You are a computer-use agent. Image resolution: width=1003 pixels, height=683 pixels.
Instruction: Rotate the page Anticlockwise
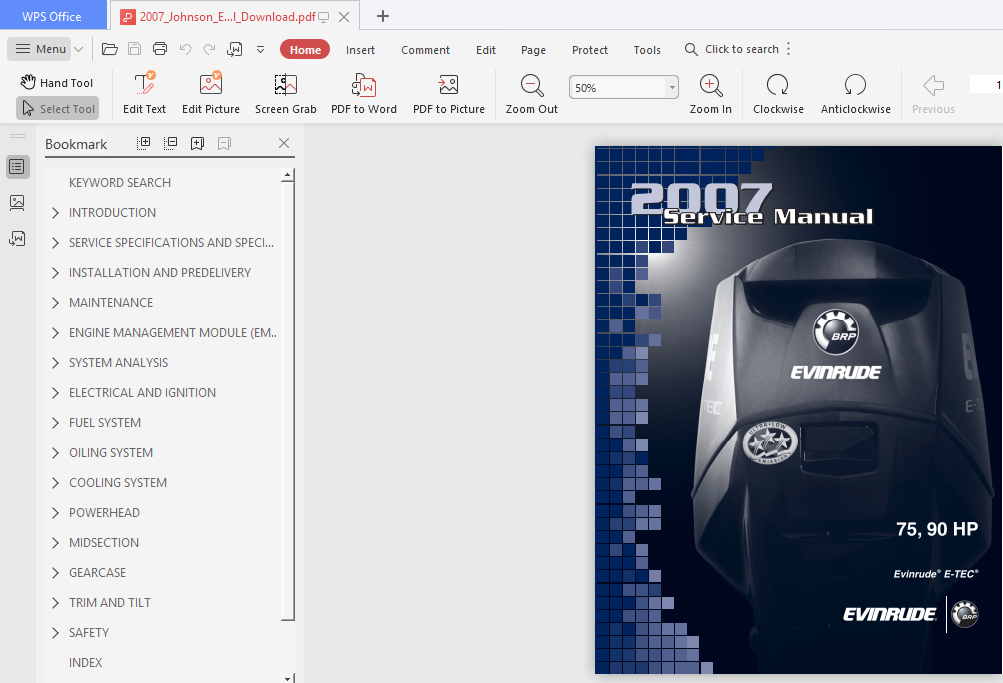click(855, 93)
